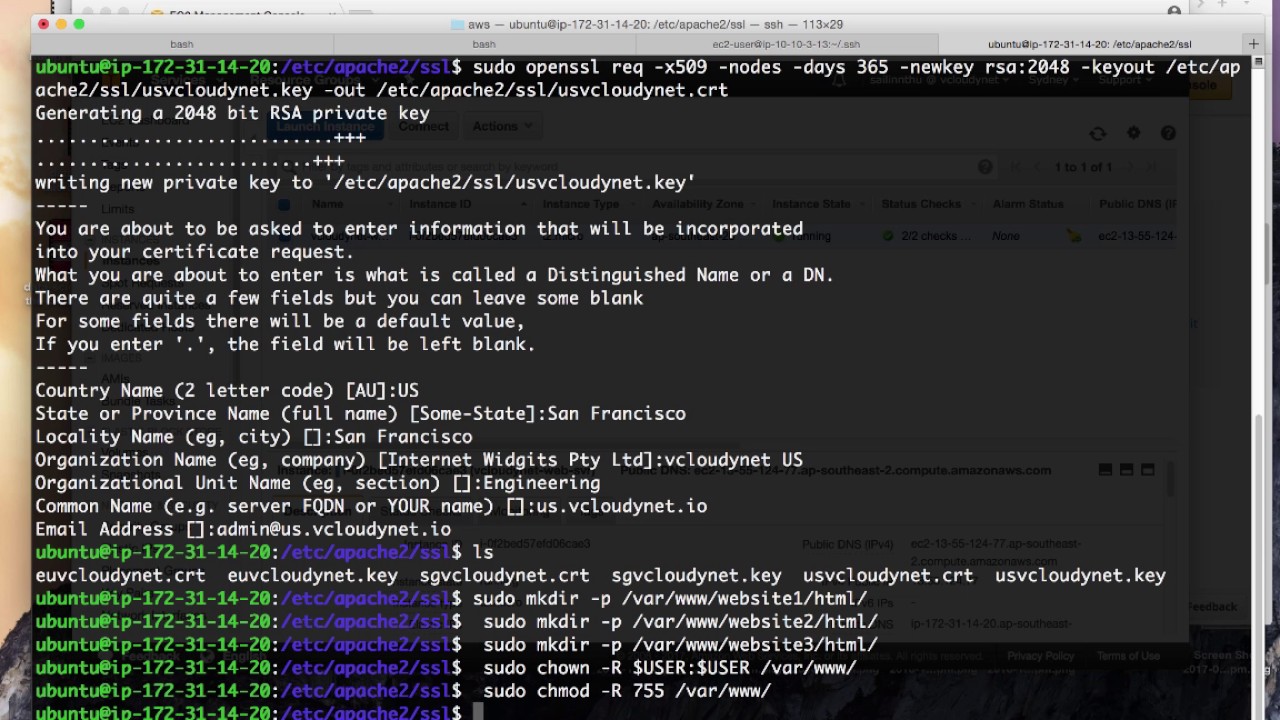This screenshot has width=1280, height=720.
Task: Click the 'sudo chmod -R 755 /var/www/' command
Action: (627, 691)
